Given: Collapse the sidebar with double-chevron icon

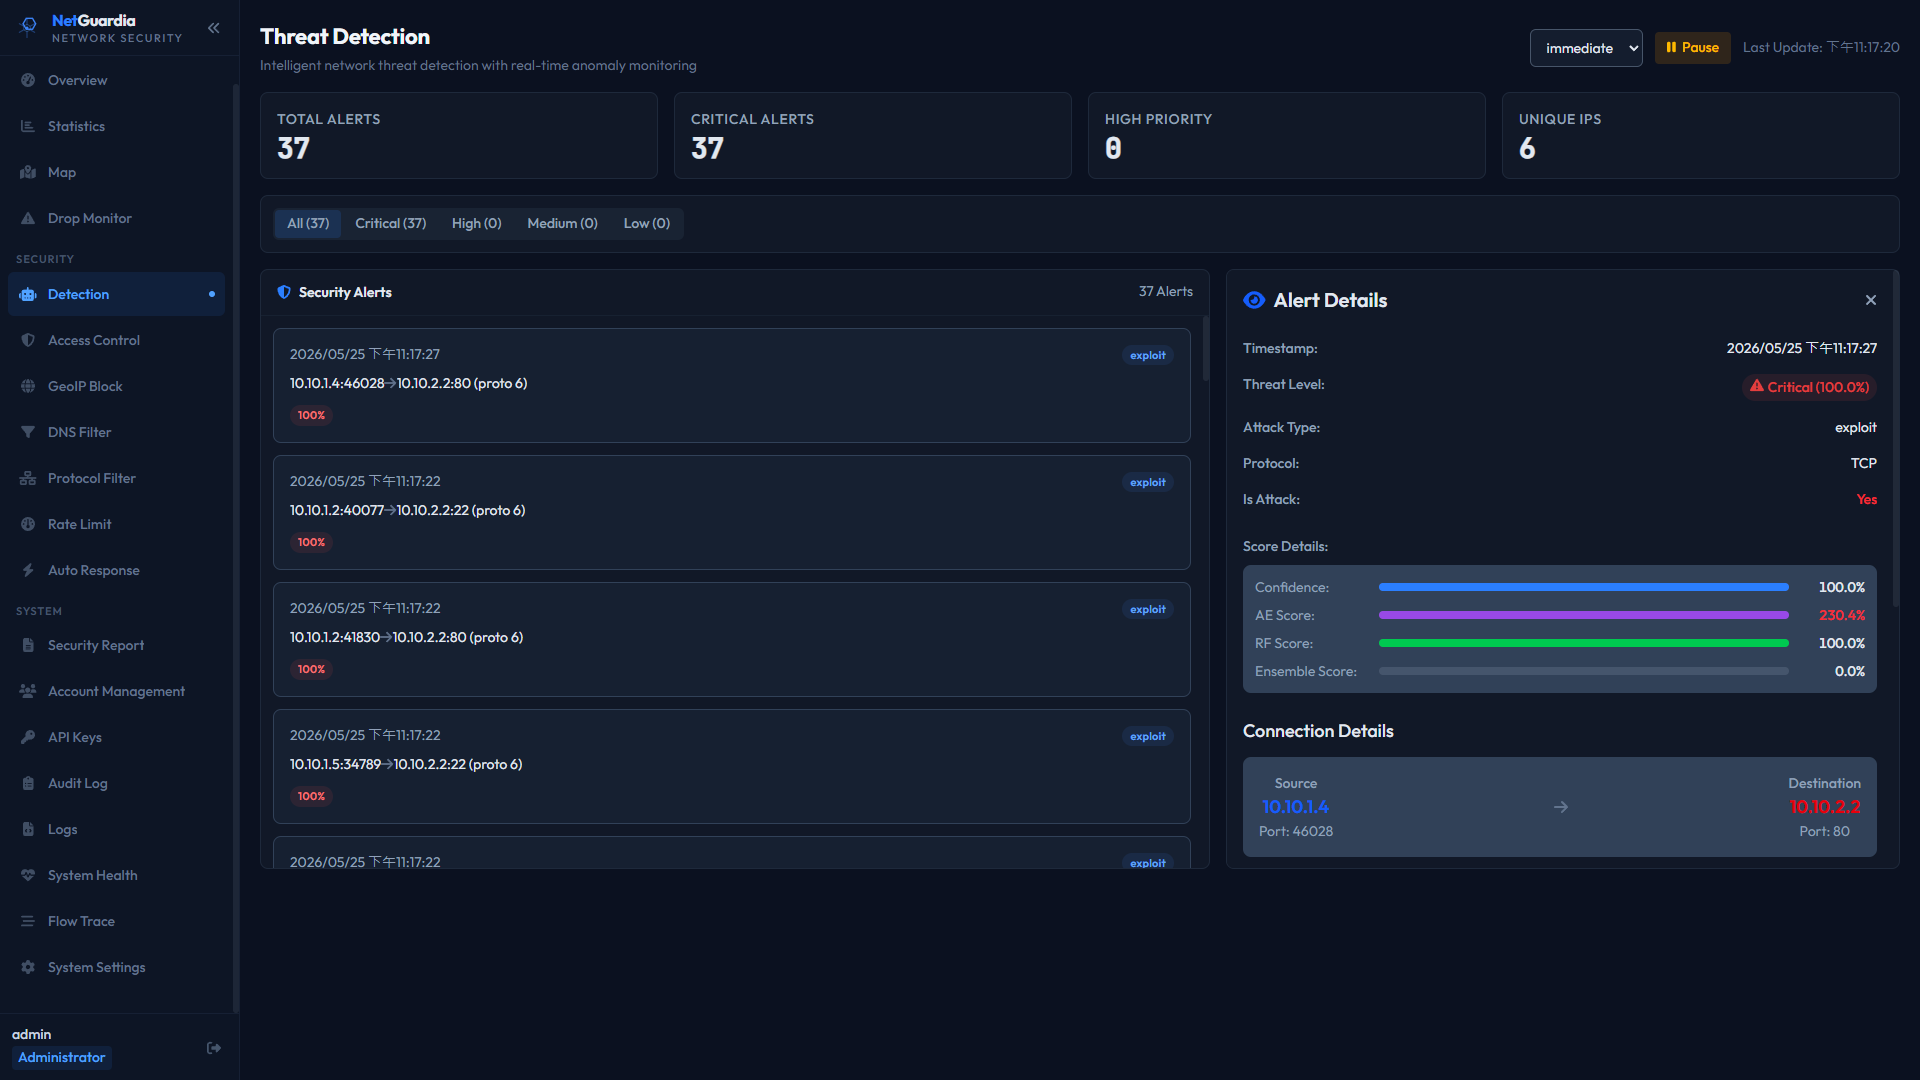Looking at the screenshot, I should pyautogui.click(x=213, y=28).
